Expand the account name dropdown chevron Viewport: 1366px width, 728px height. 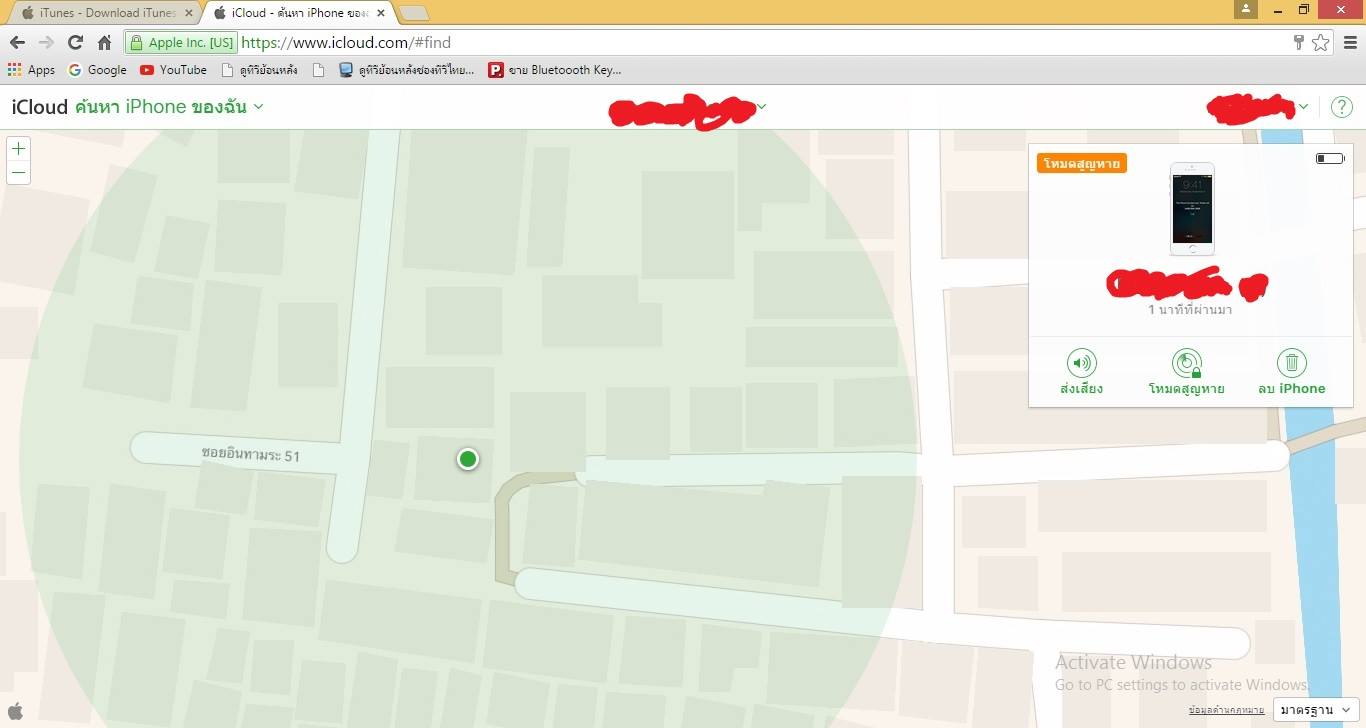click(x=1304, y=107)
